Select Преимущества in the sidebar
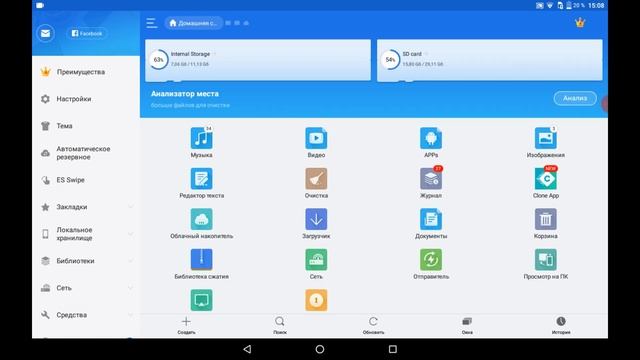640x360 pixels. (x=86, y=72)
